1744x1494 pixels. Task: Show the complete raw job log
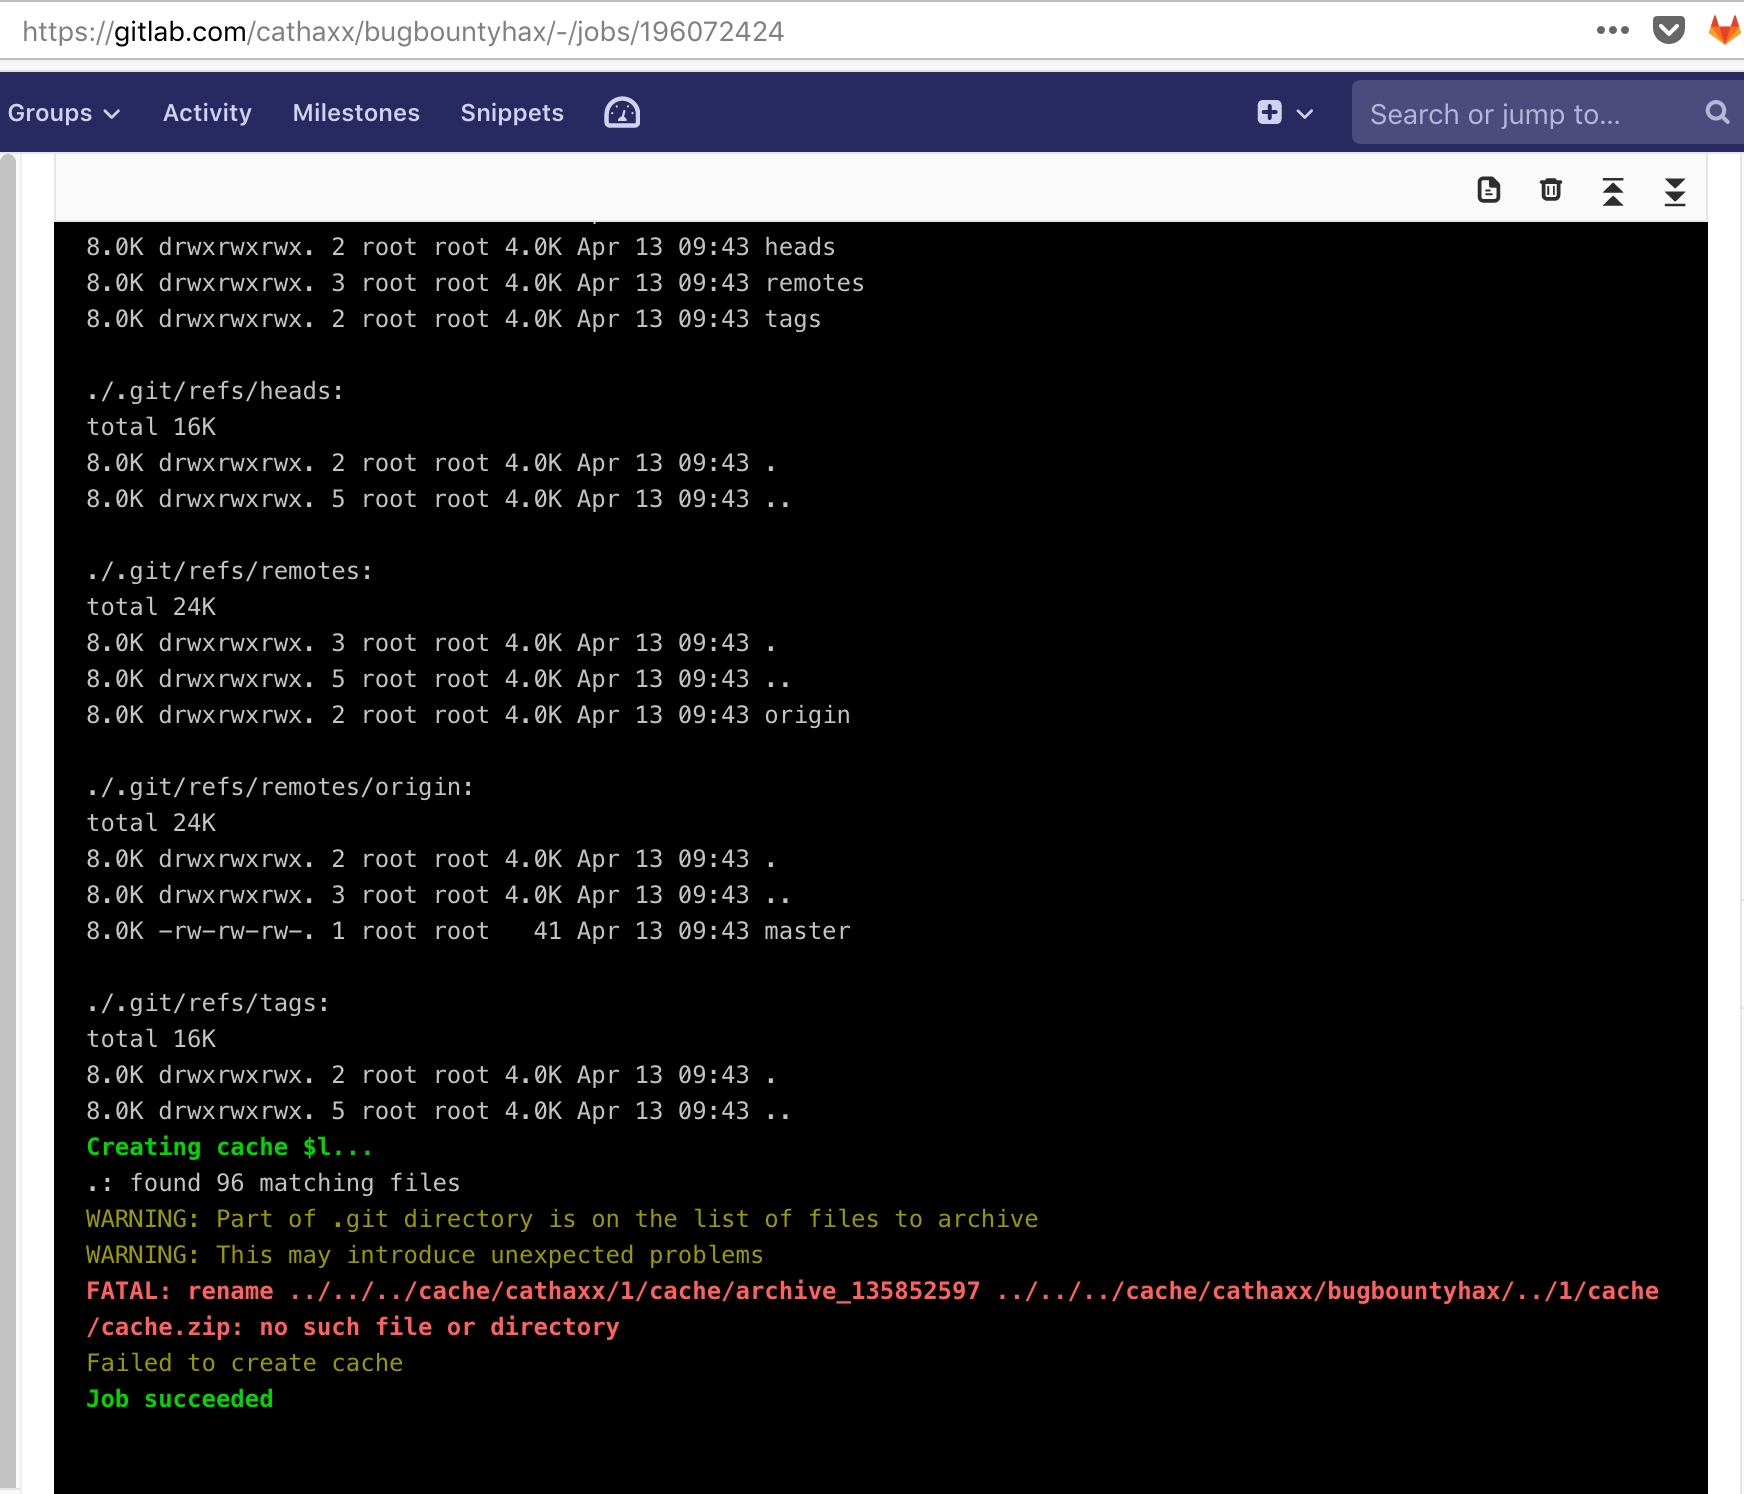1488,190
